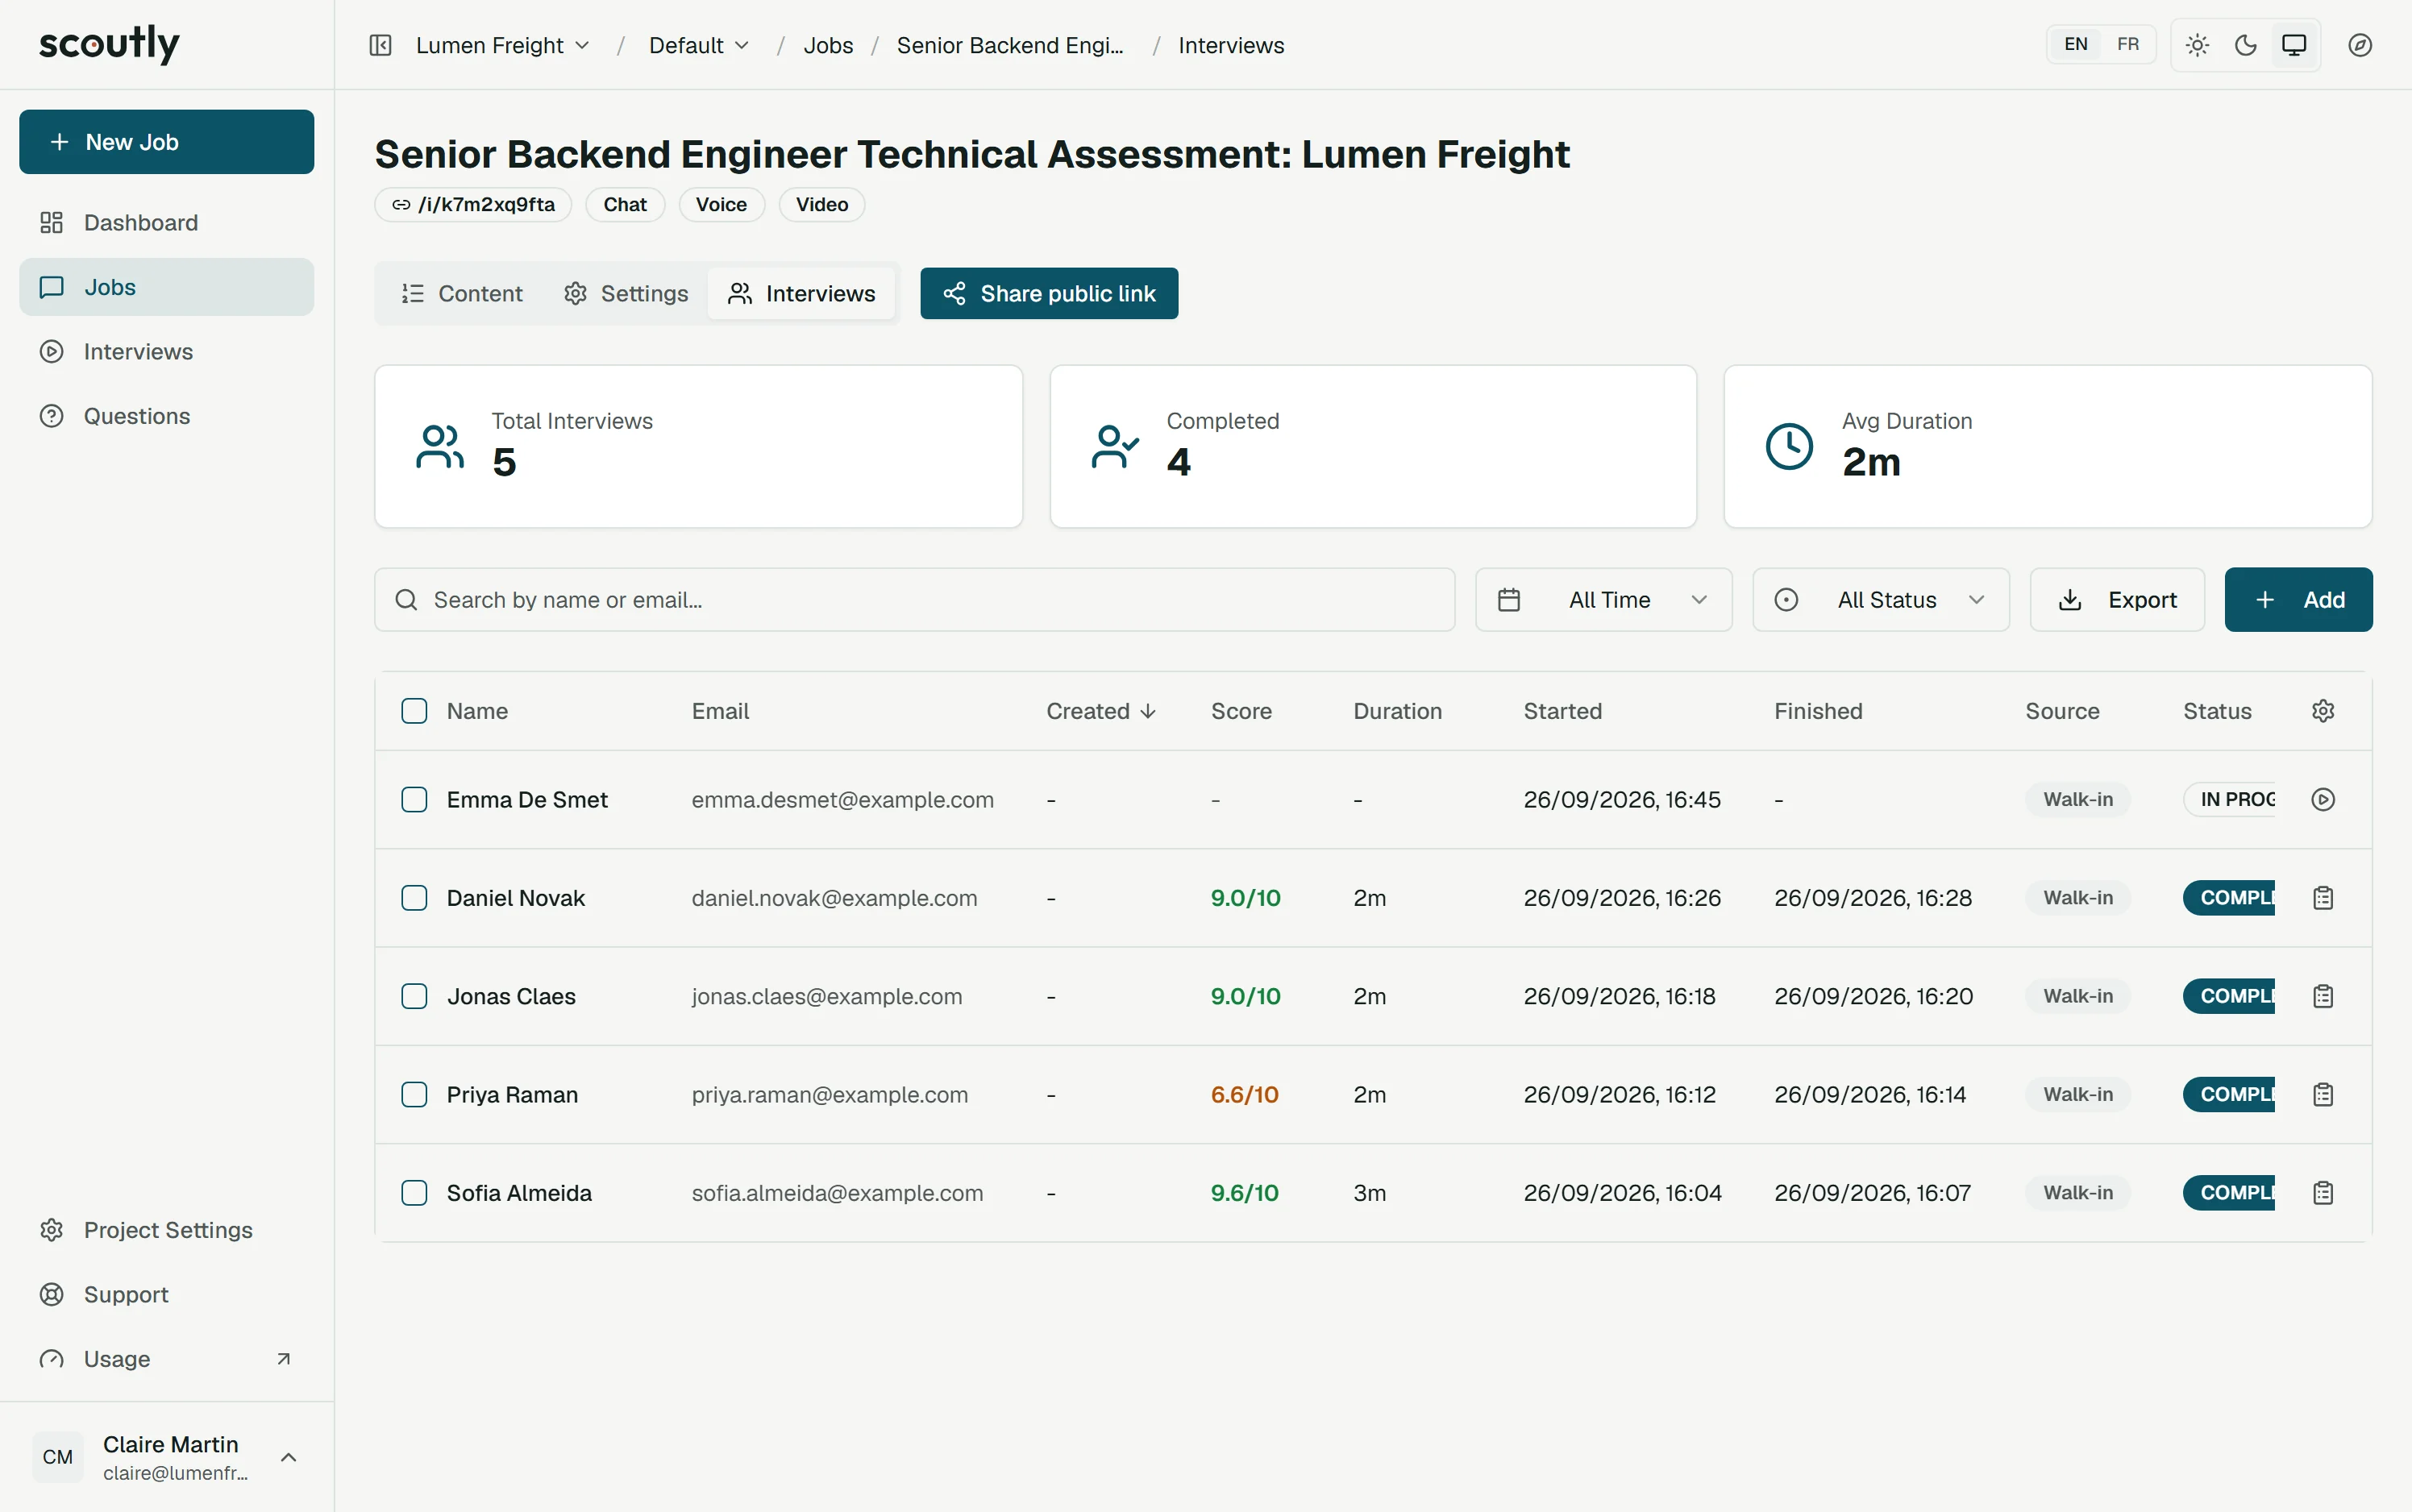The image size is (2412, 1512).
Task: Collapse sidebar with panel toggle icon
Action: (380, 45)
